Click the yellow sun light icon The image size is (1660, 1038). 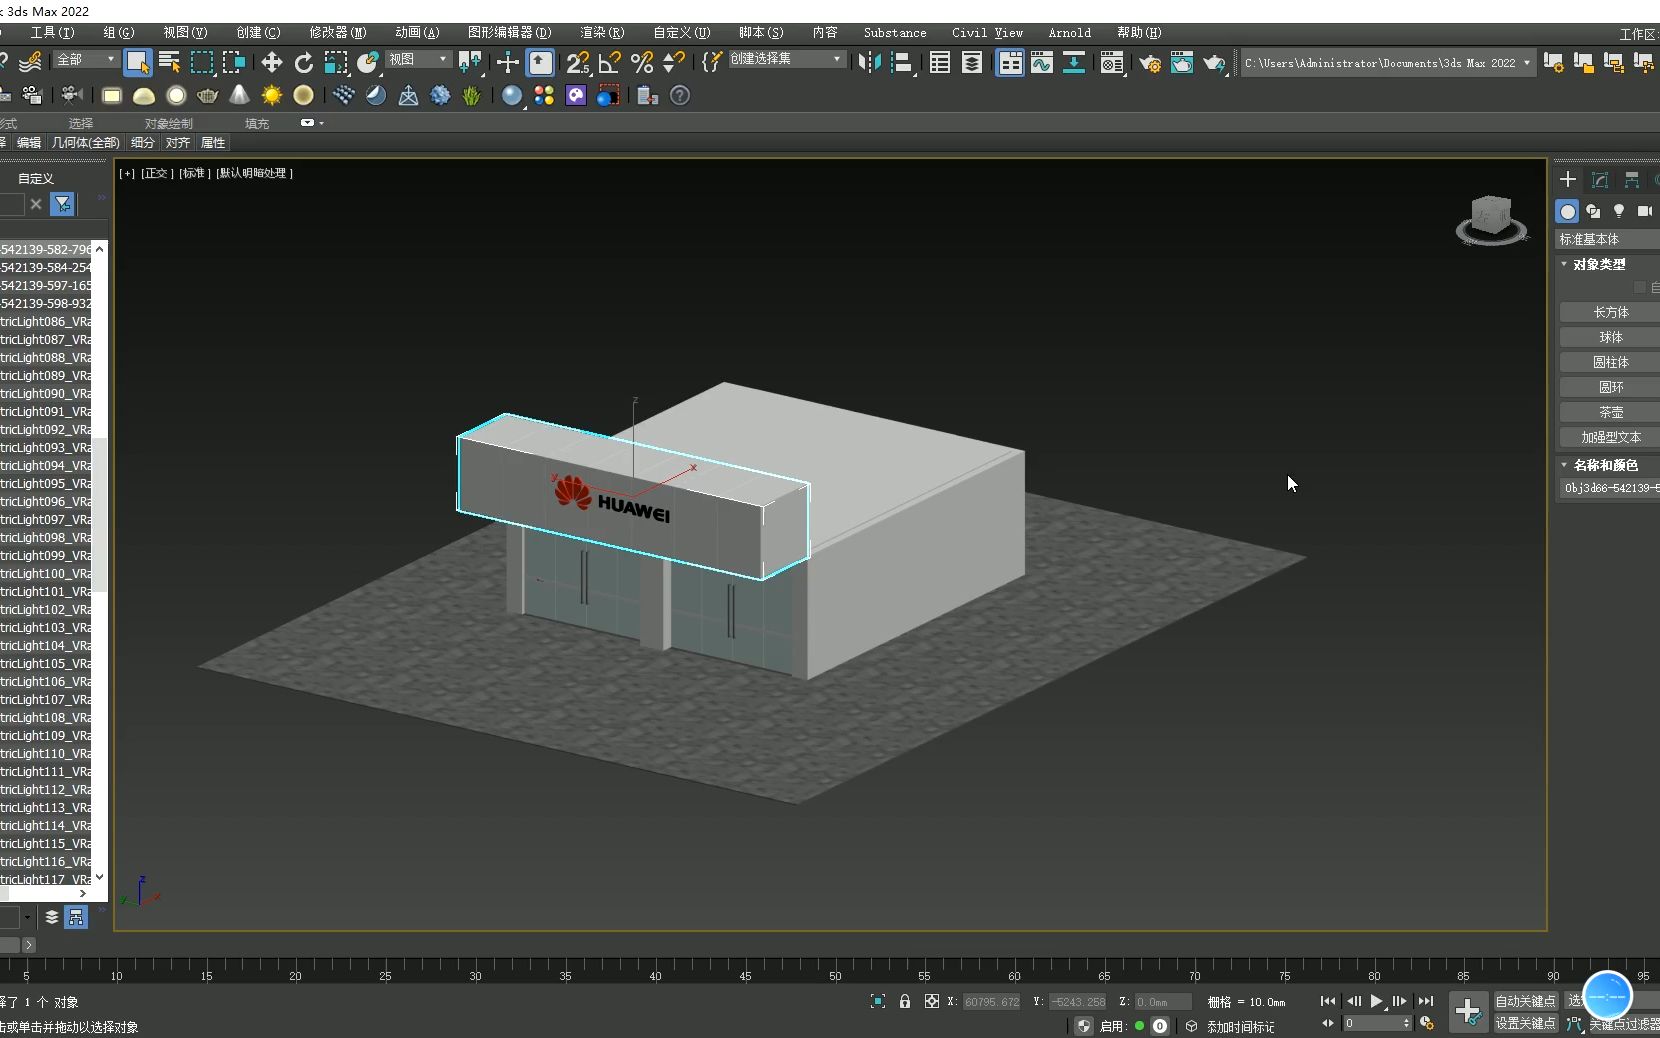(271, 95)
